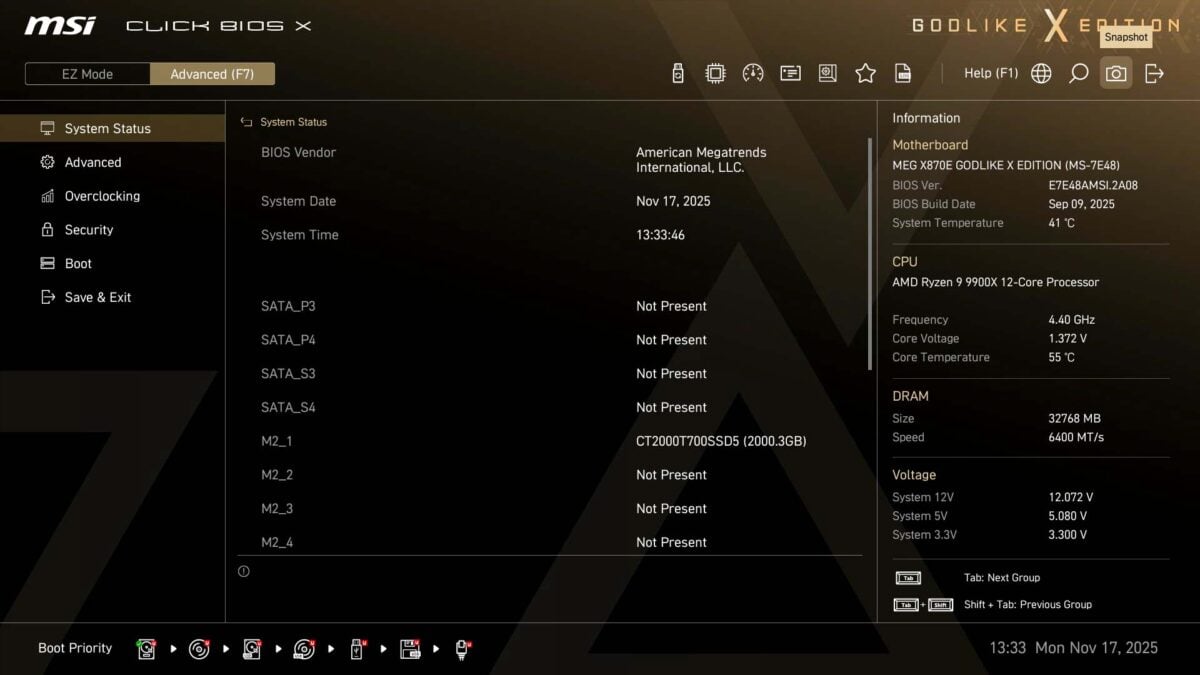Click the System Status back arrow breadcrumb

pos(246,122)
